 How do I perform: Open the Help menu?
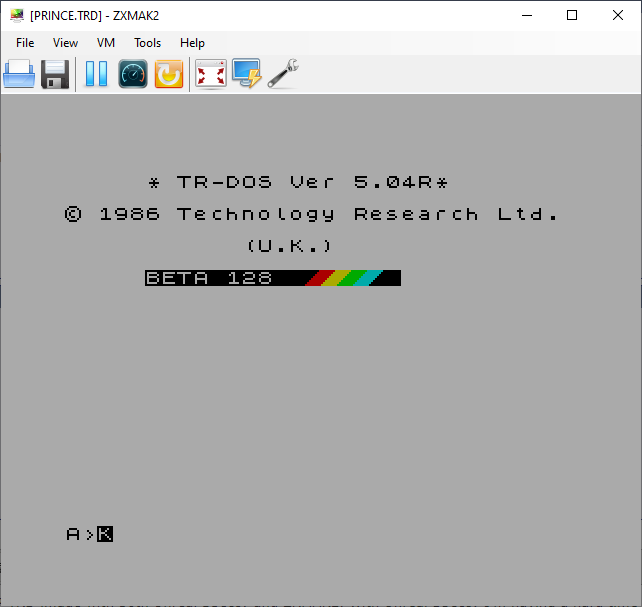pos(192,43)
